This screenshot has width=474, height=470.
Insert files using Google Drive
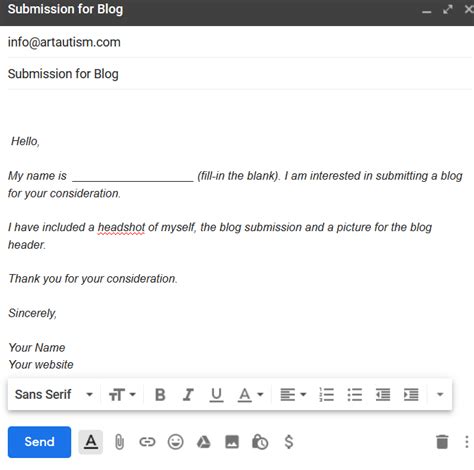pyautogui.click(x=204, y=442)
